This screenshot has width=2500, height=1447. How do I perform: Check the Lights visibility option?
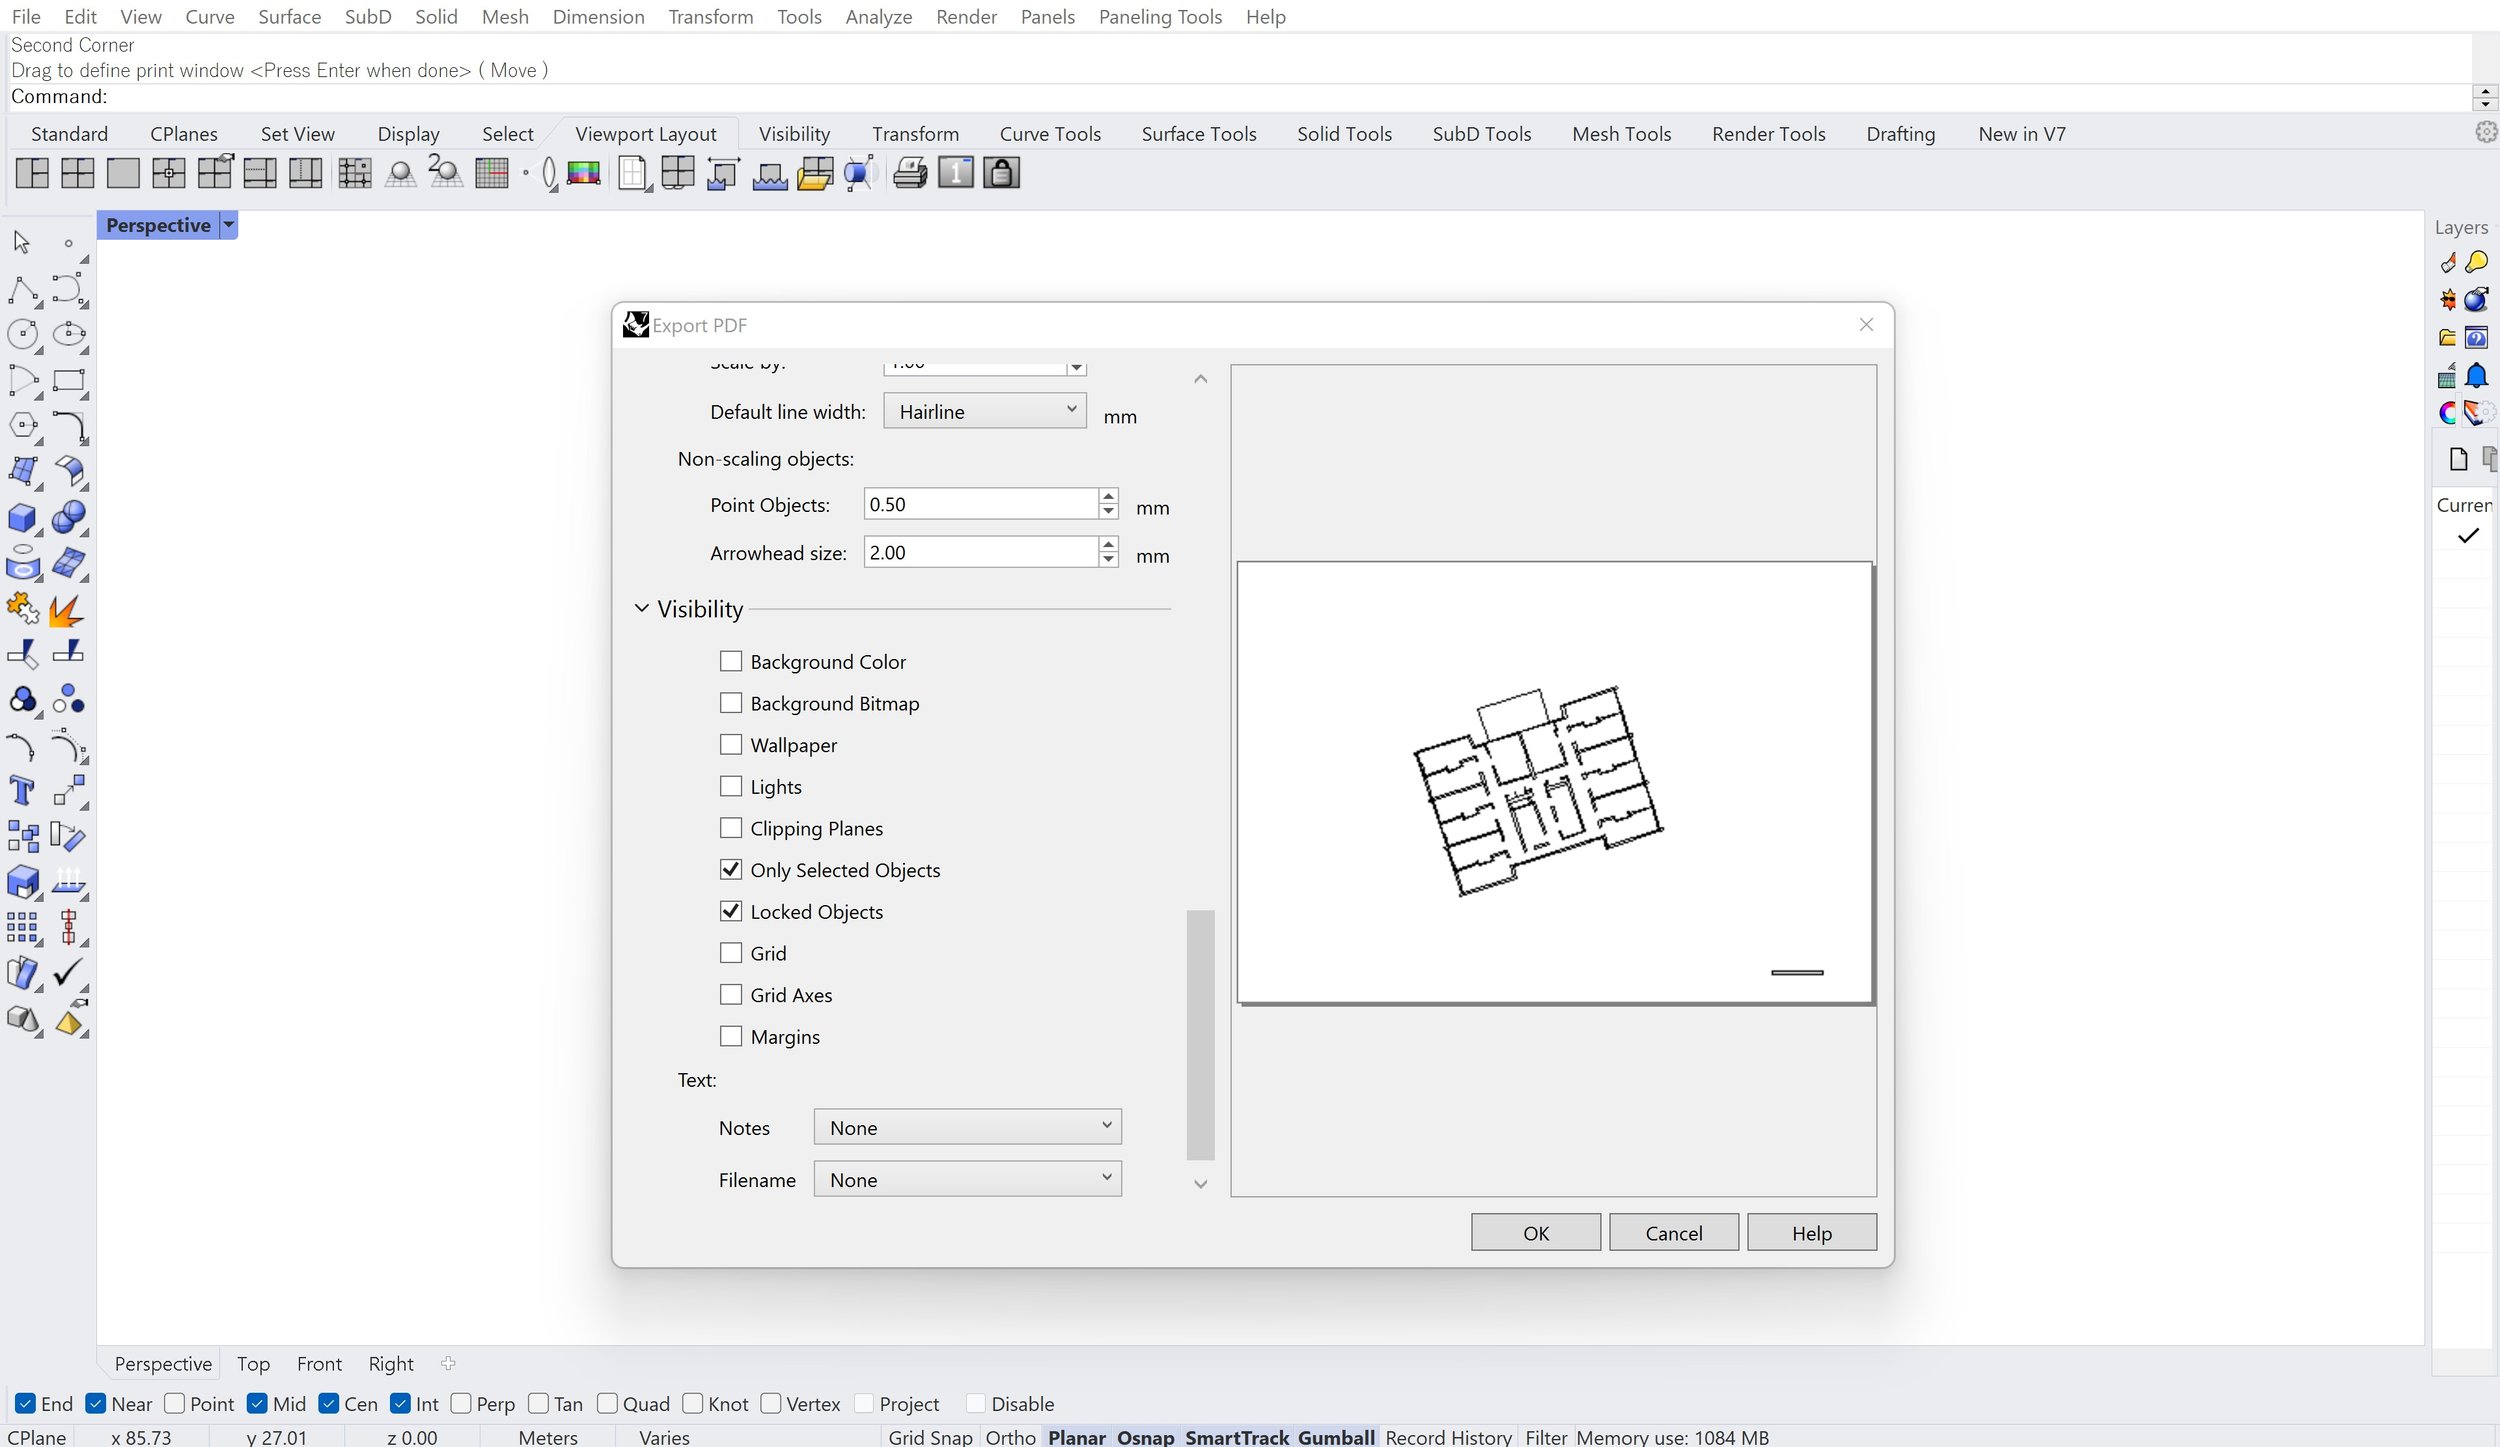731,787
